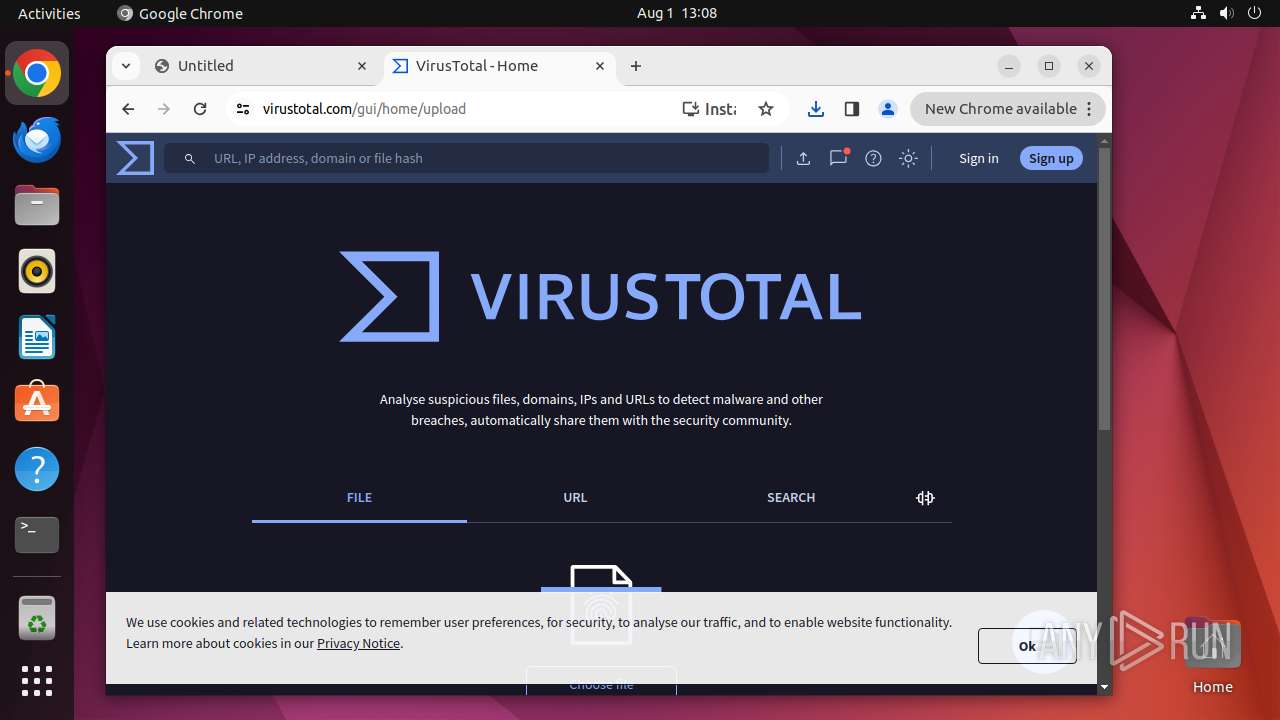Viewport: 1280px width, 720px height.
Task: Open Chrome downloads icon
Action: click(x=816, y=109)
